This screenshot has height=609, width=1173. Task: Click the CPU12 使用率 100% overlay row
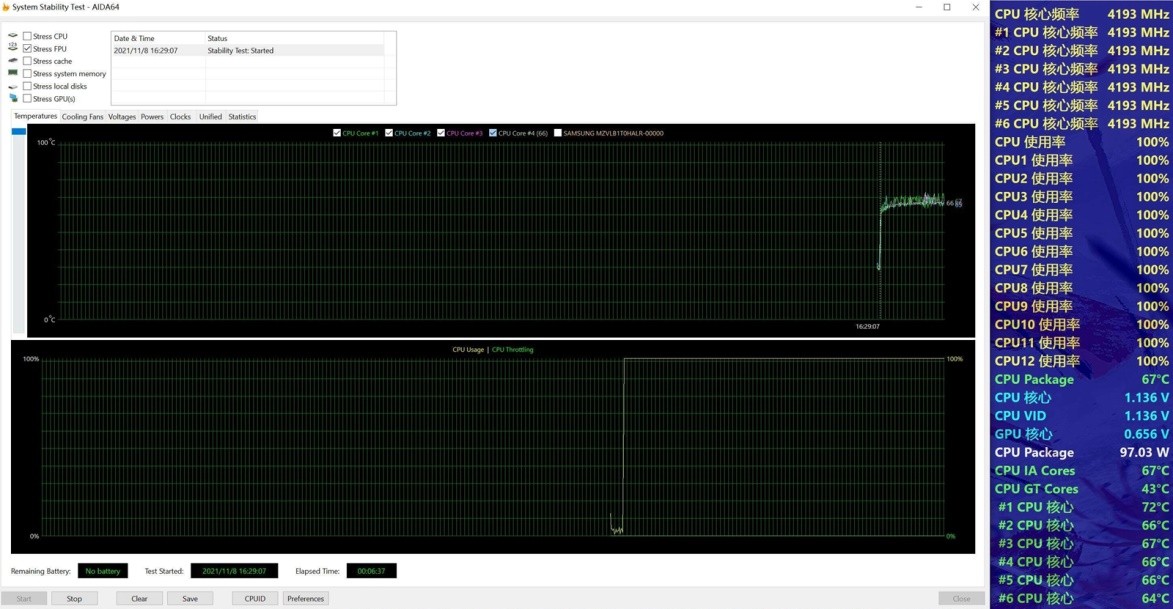point(1081,361)
